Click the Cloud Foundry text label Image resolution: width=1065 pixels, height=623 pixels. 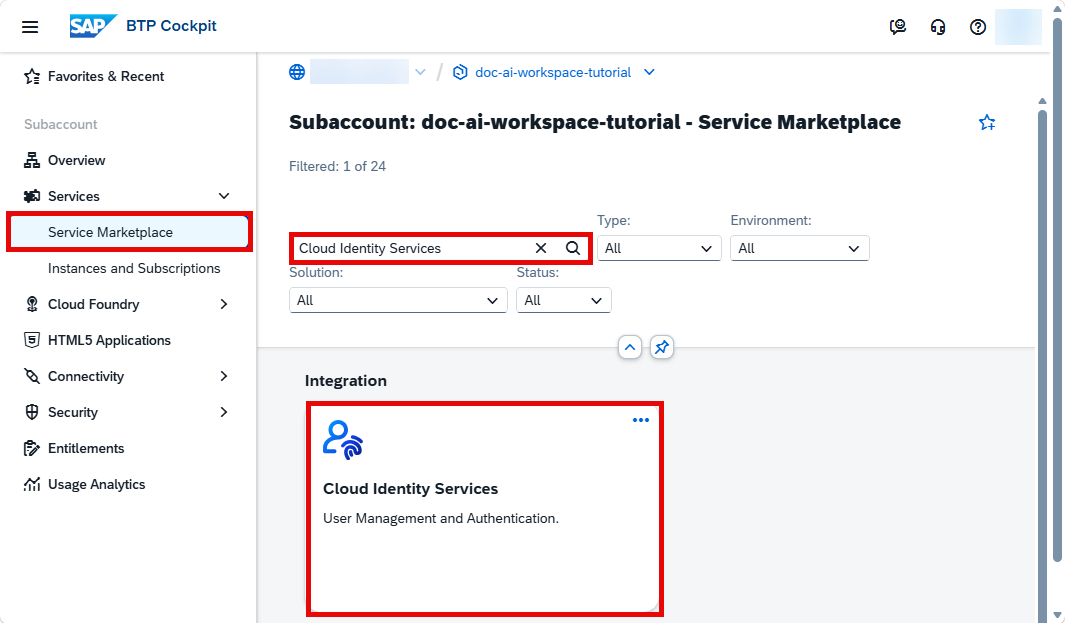[x=94, y=304]
